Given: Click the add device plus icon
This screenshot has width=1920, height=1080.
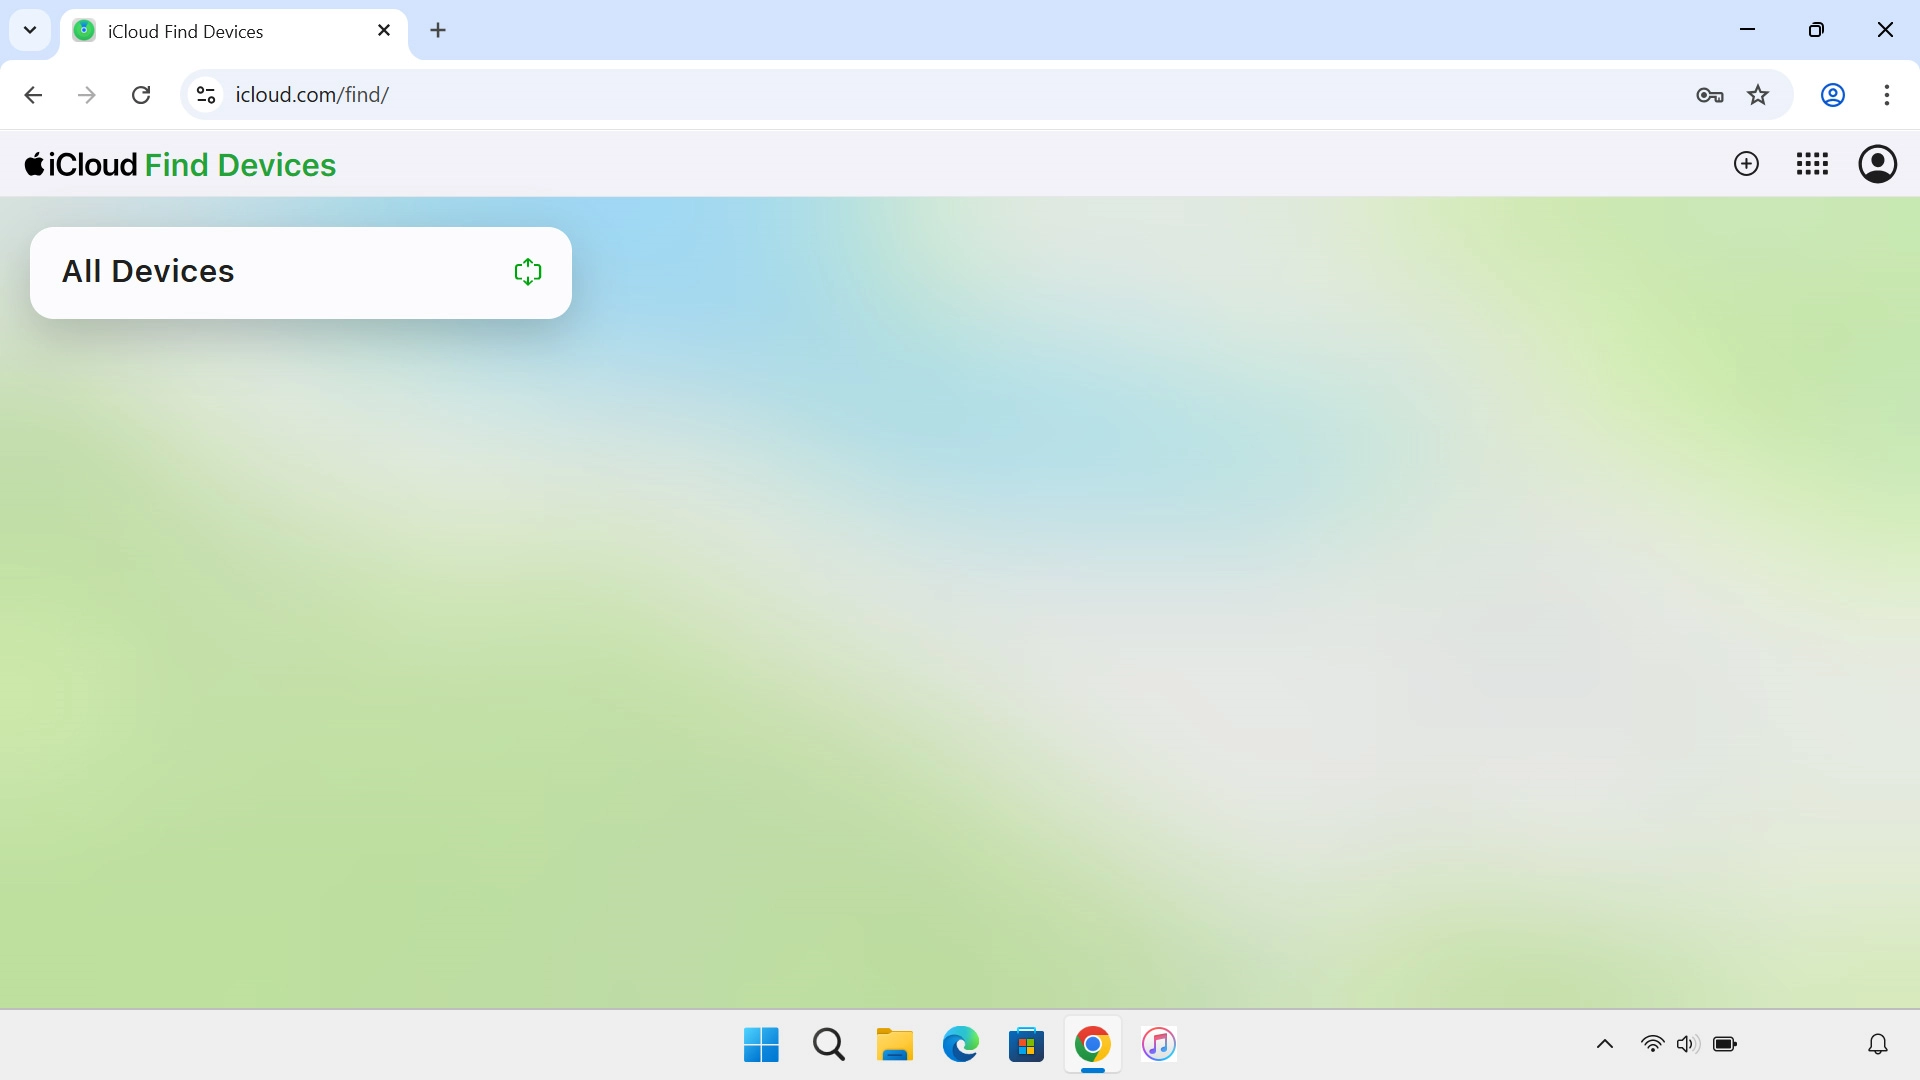Looking at the screenshot, I should pyautogui.click(x=1746, y=163).
